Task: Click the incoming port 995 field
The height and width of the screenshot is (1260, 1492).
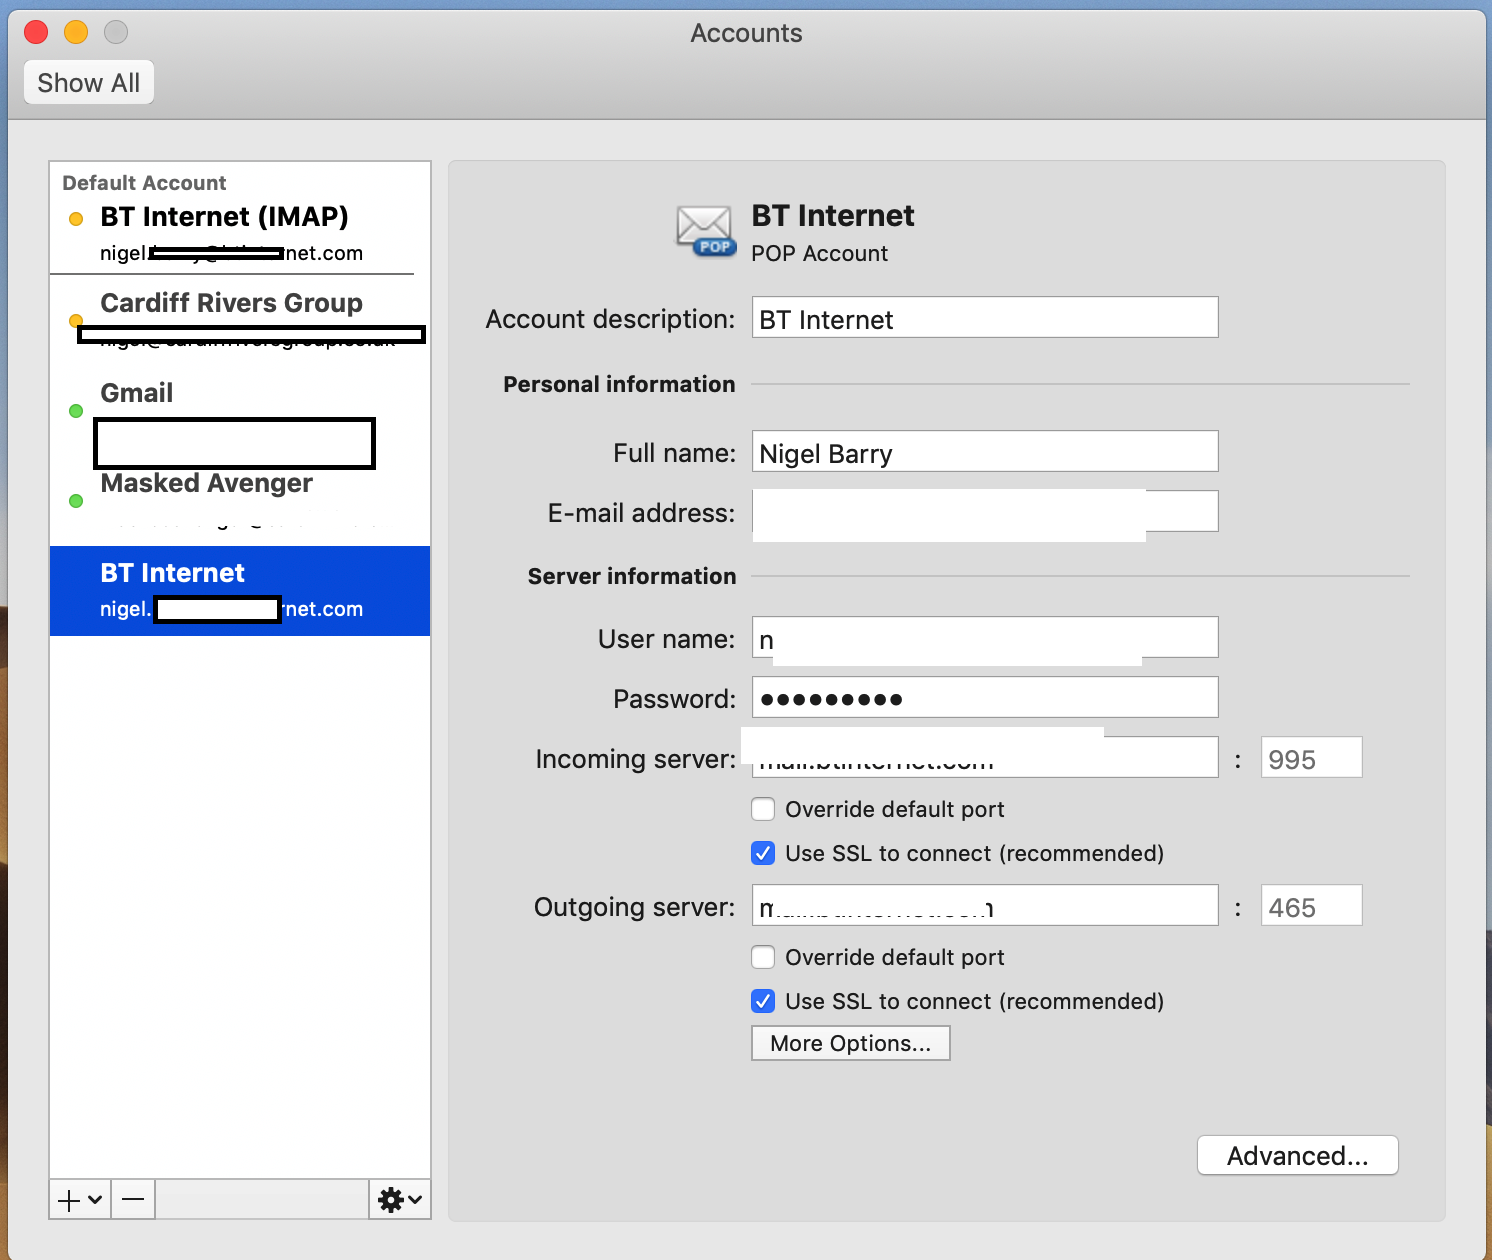Action: [x=1311, y=758]
